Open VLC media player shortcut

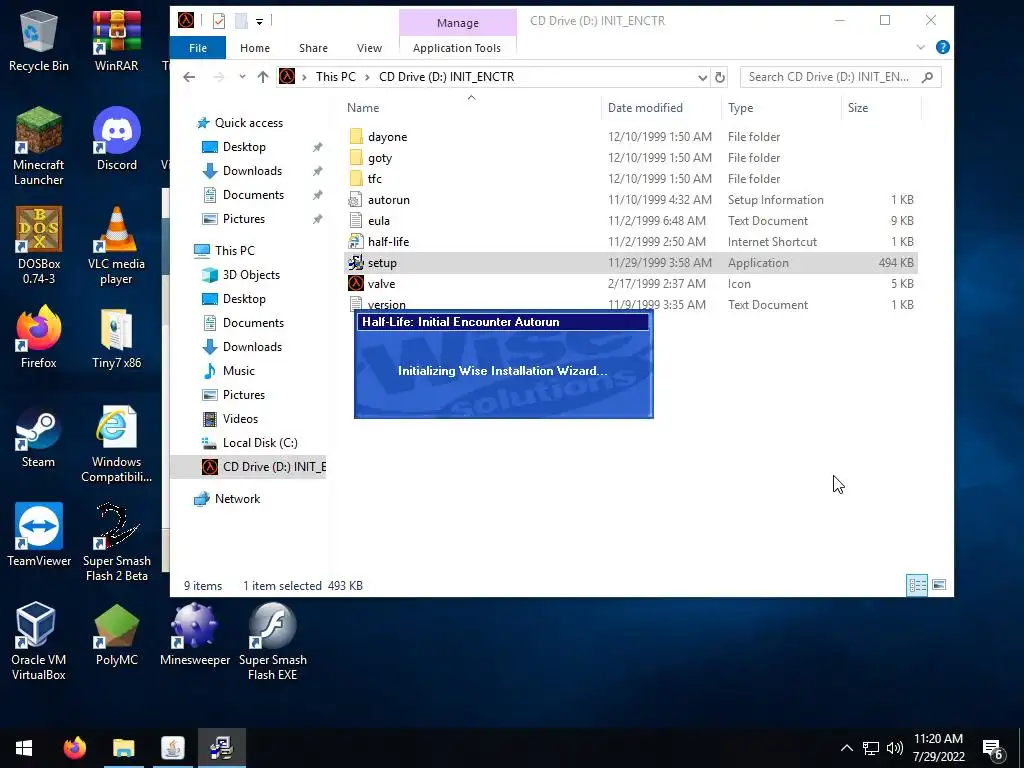pyautogui.click(x=116, y=246)
